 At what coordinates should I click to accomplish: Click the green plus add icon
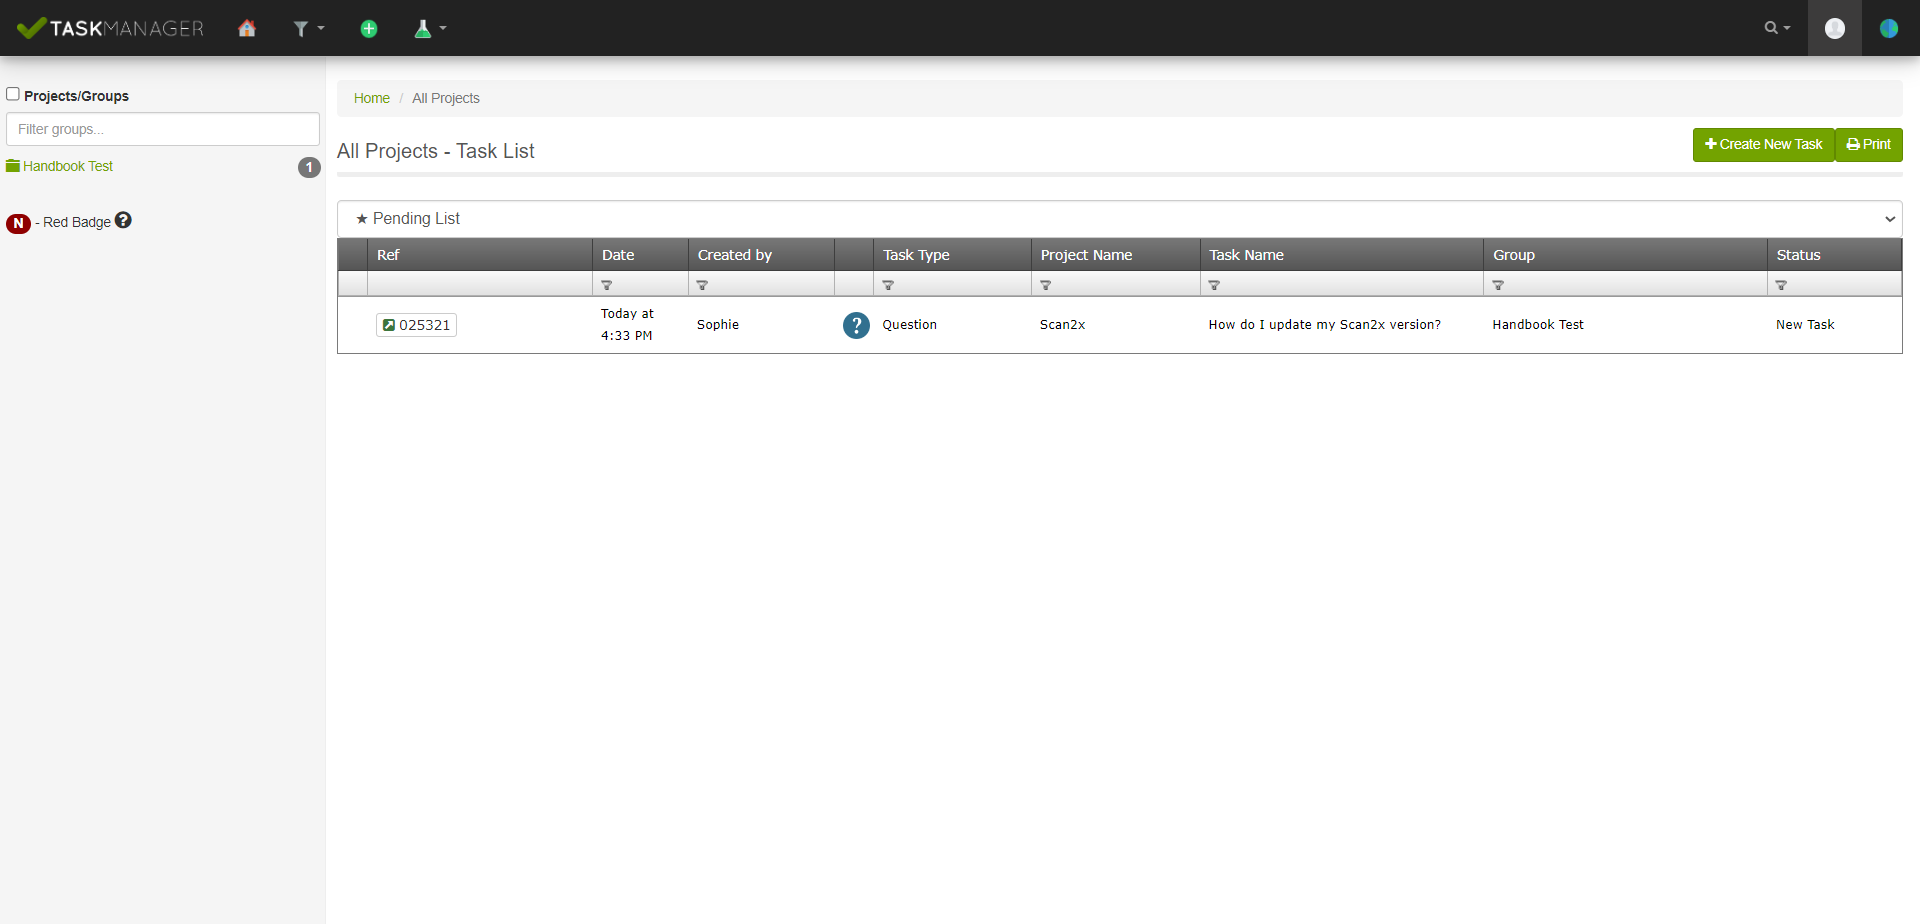(x=369, y=29)
